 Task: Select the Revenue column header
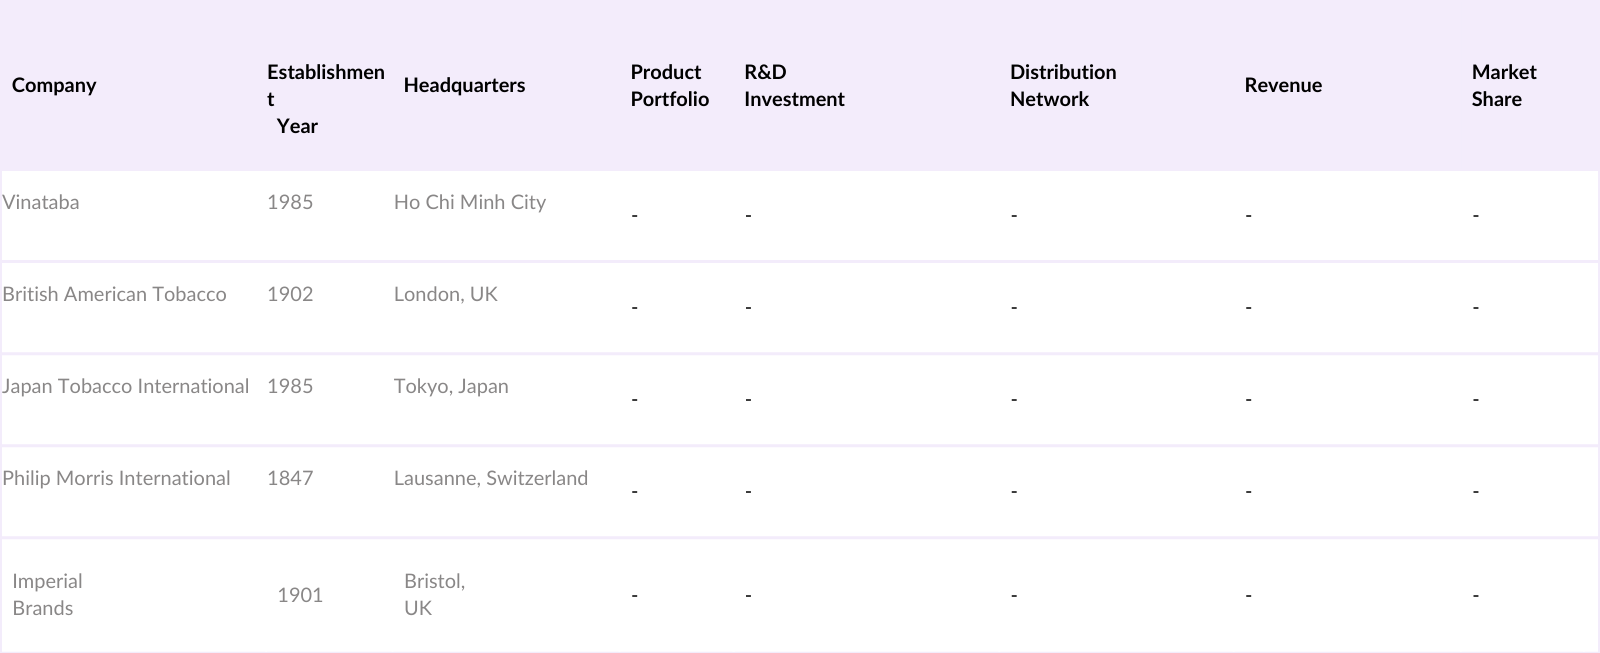point(1283,85)
